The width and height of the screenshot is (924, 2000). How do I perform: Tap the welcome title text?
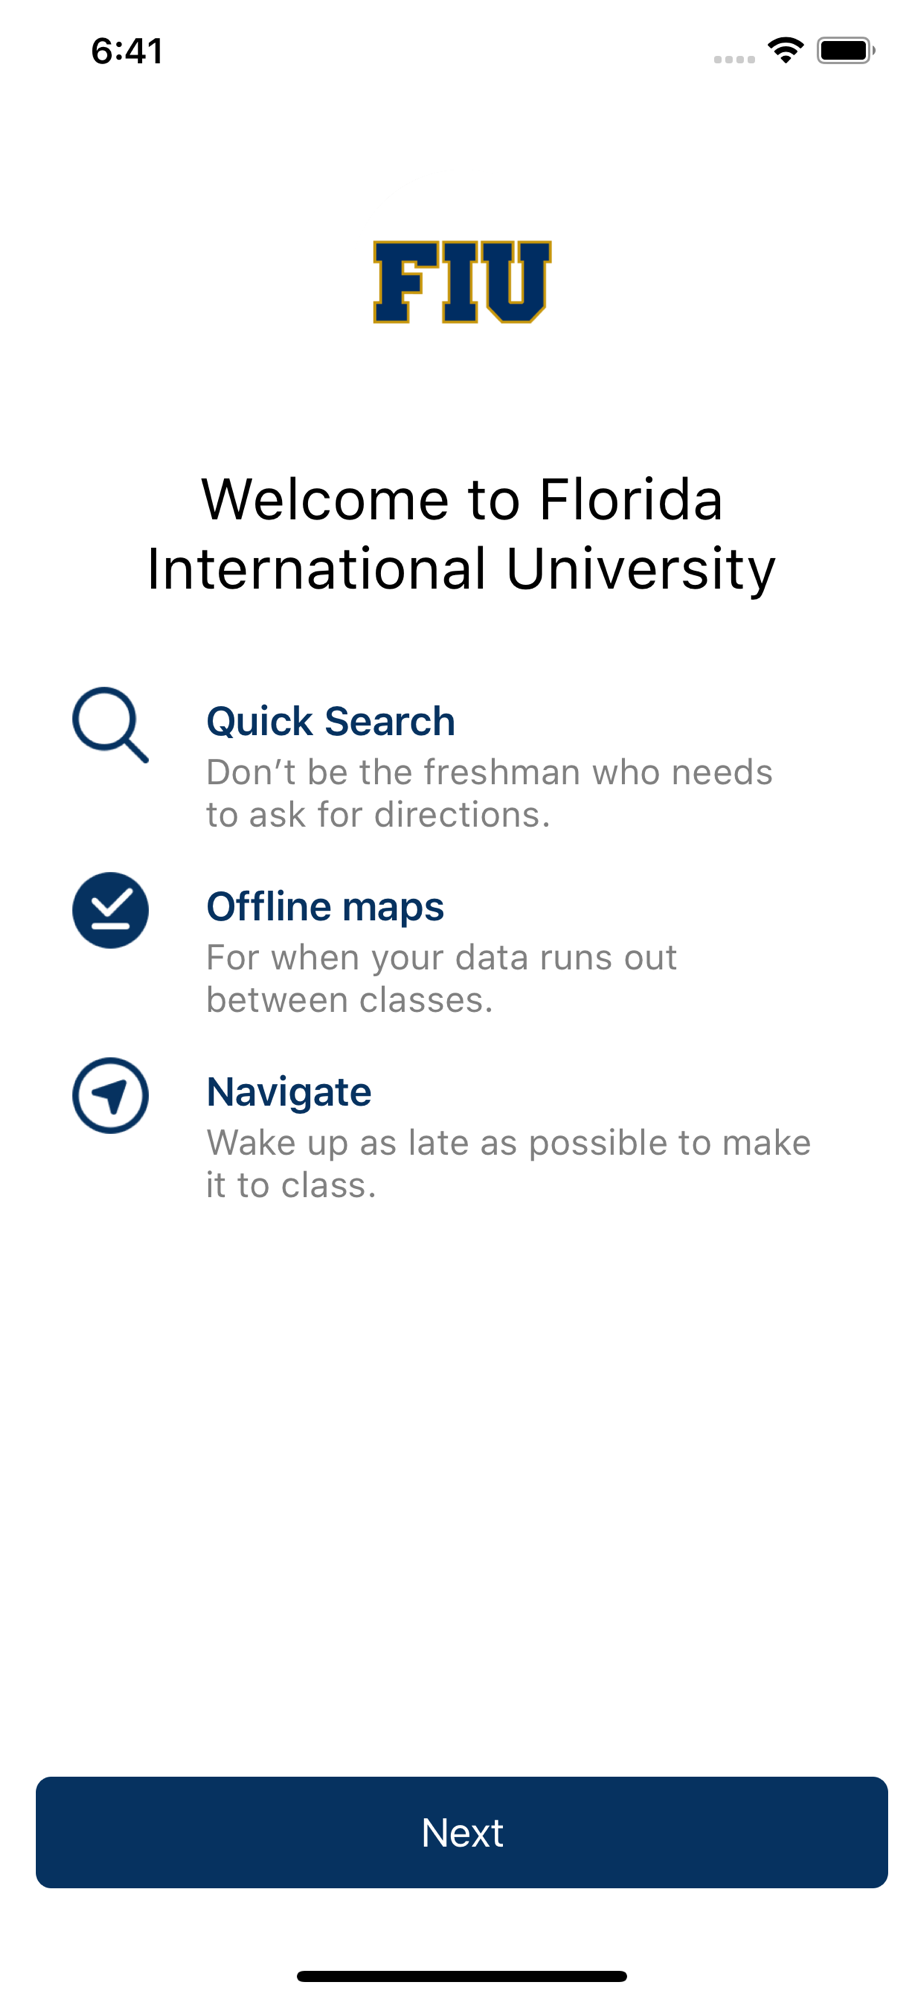click(x=462, y=534)
